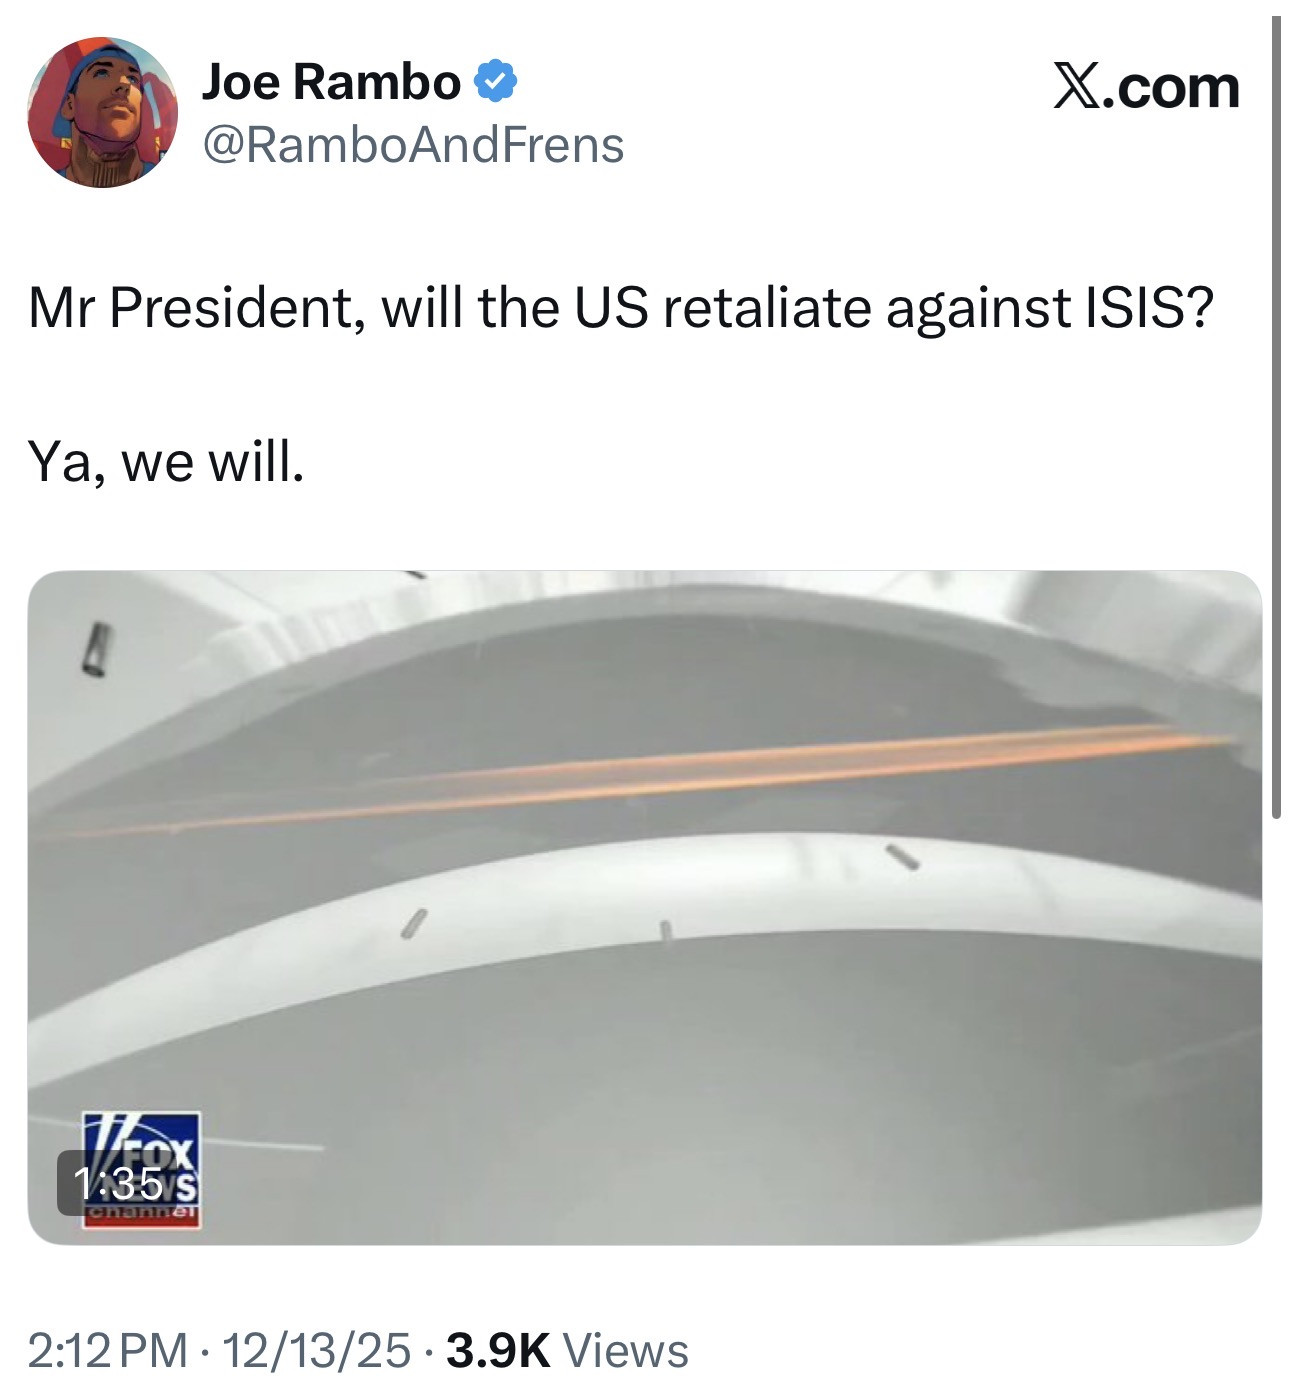1290x1389 pixels.
Task: Play the embedded Fox News video
Action: (645, 908)
